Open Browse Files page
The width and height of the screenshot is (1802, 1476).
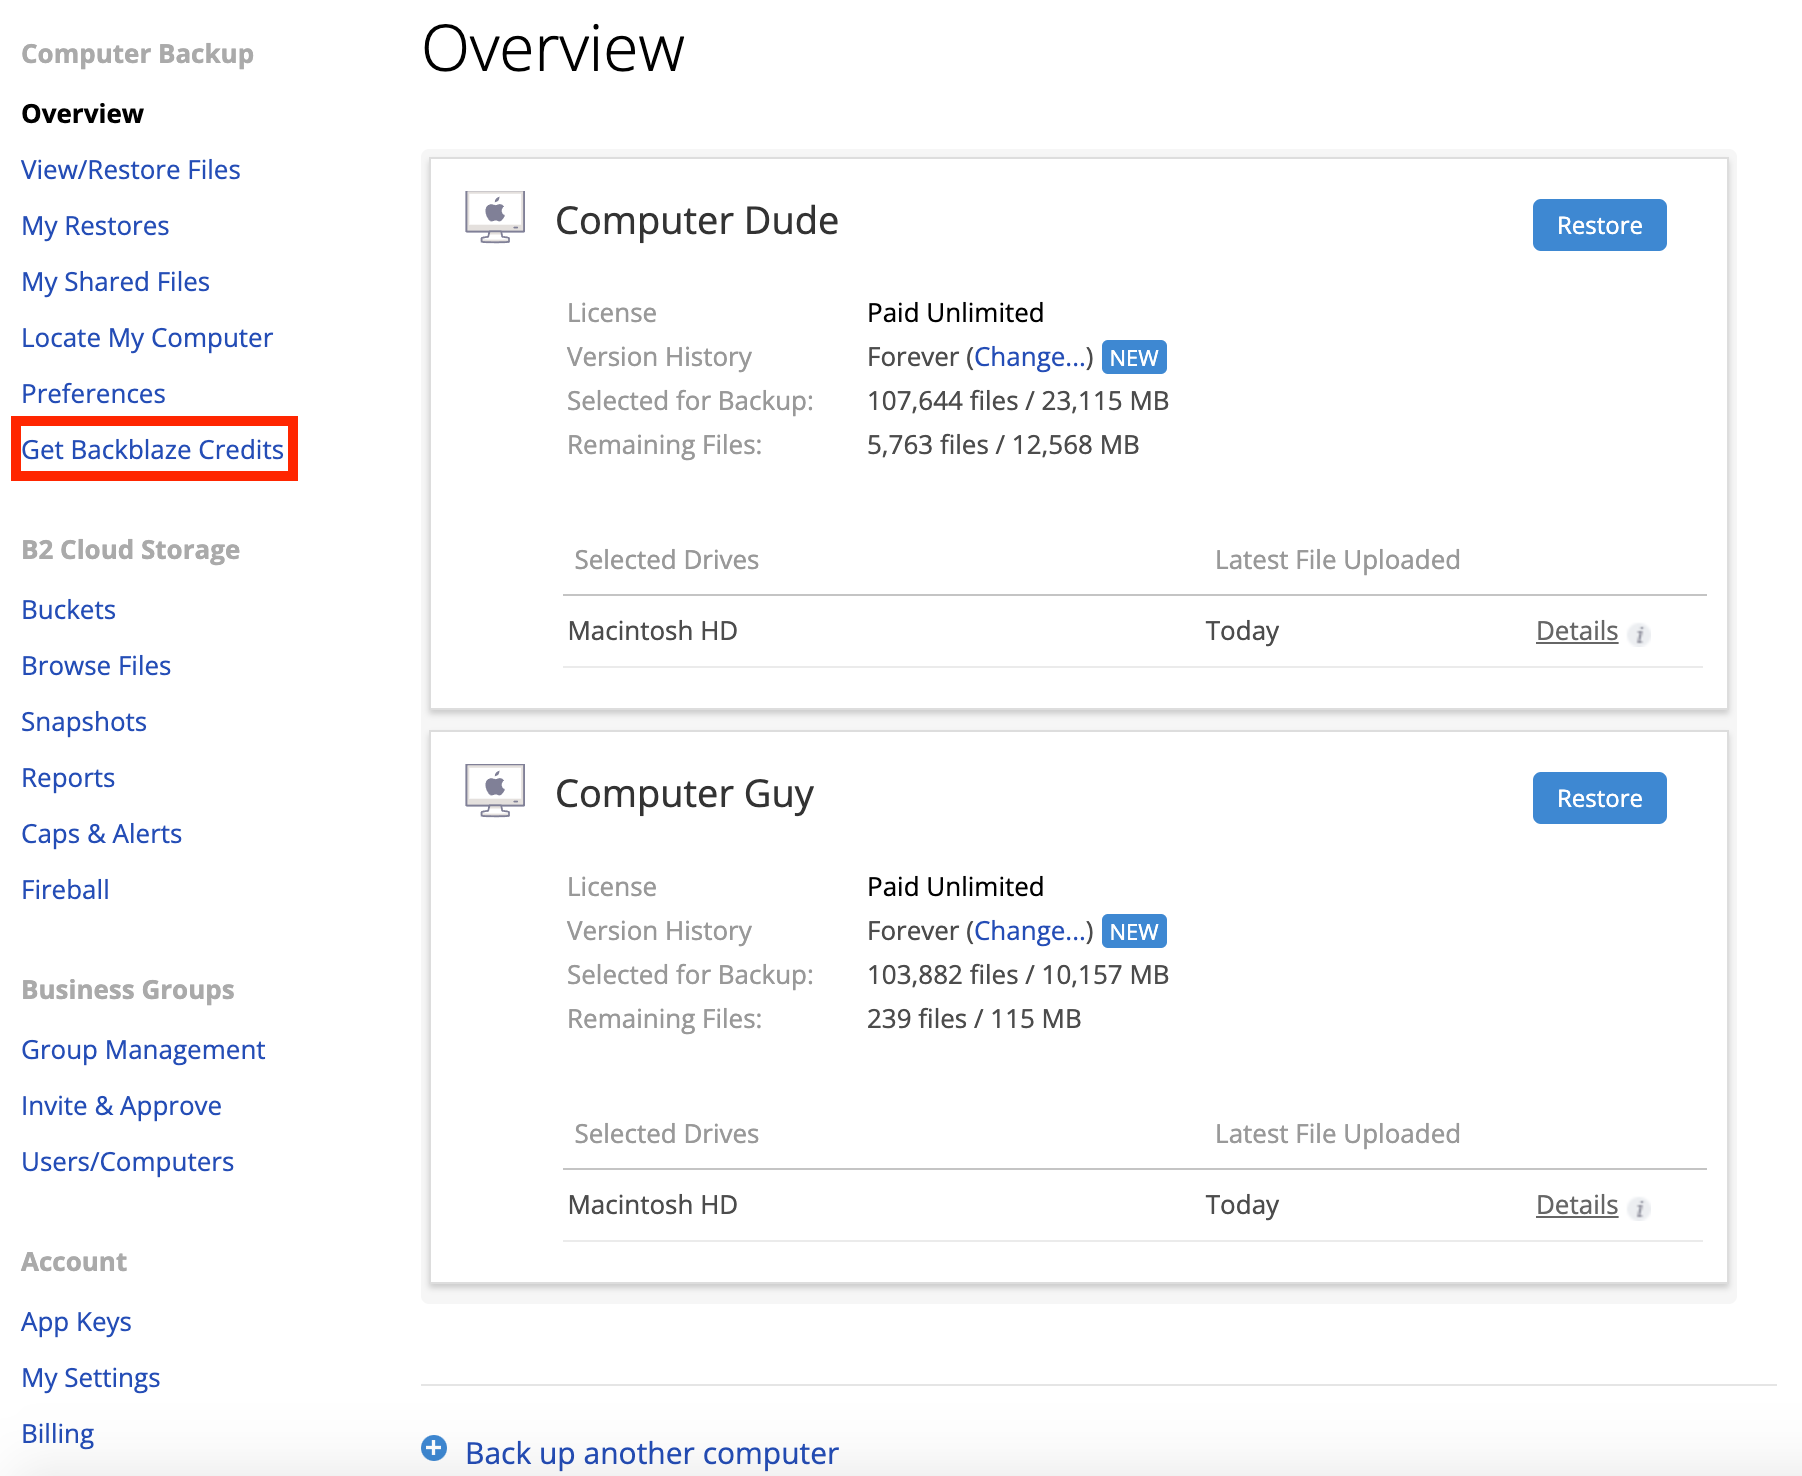pos(97,666)
